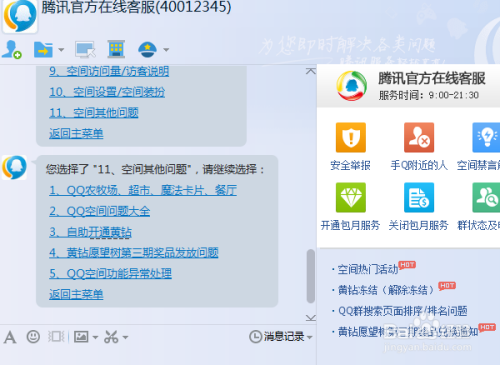Click 返回主菜单 in the lower message bubble
The height and width of the screenshot is (365, 500).
pyautogui.click(x=76, y=294)
